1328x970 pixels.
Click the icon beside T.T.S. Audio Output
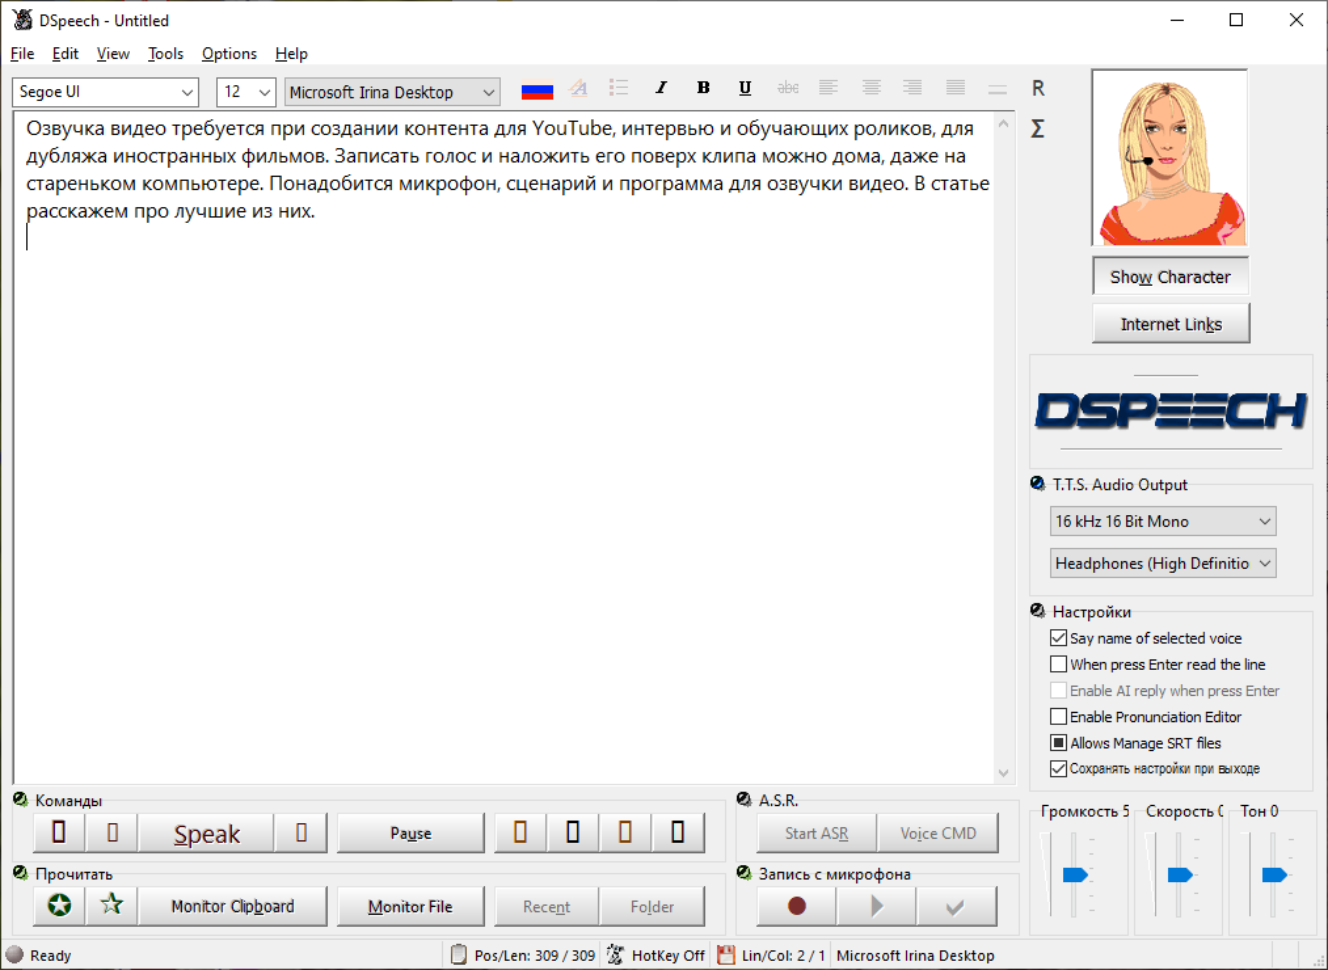tap(1038, 484)
